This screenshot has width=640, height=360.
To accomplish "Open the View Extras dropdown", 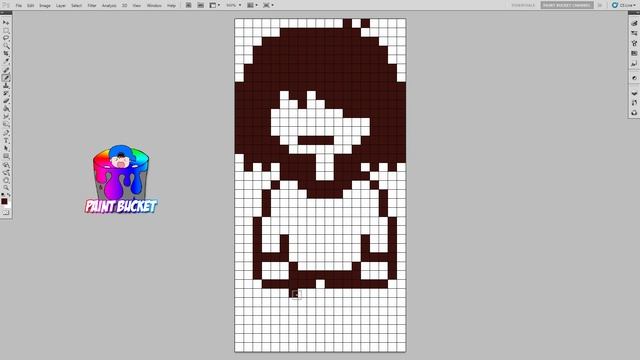I will click(x=215, y=5).
